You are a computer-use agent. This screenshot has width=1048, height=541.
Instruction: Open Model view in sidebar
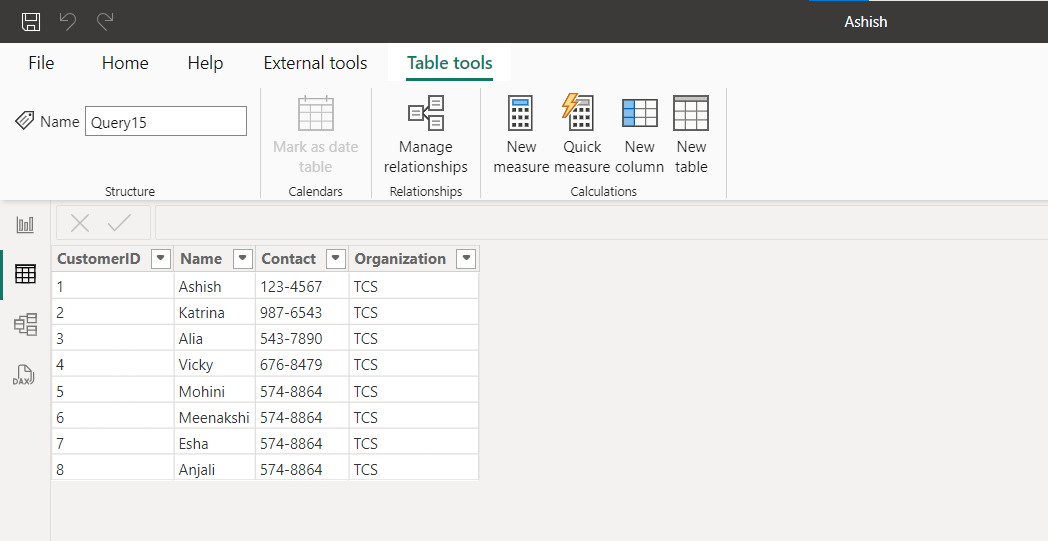(x=25, y=324)
